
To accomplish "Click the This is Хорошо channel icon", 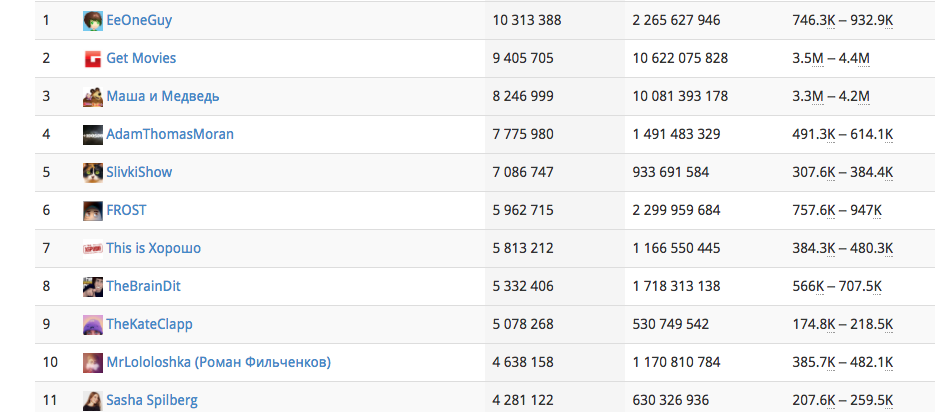I will click(x=92, y=248).
